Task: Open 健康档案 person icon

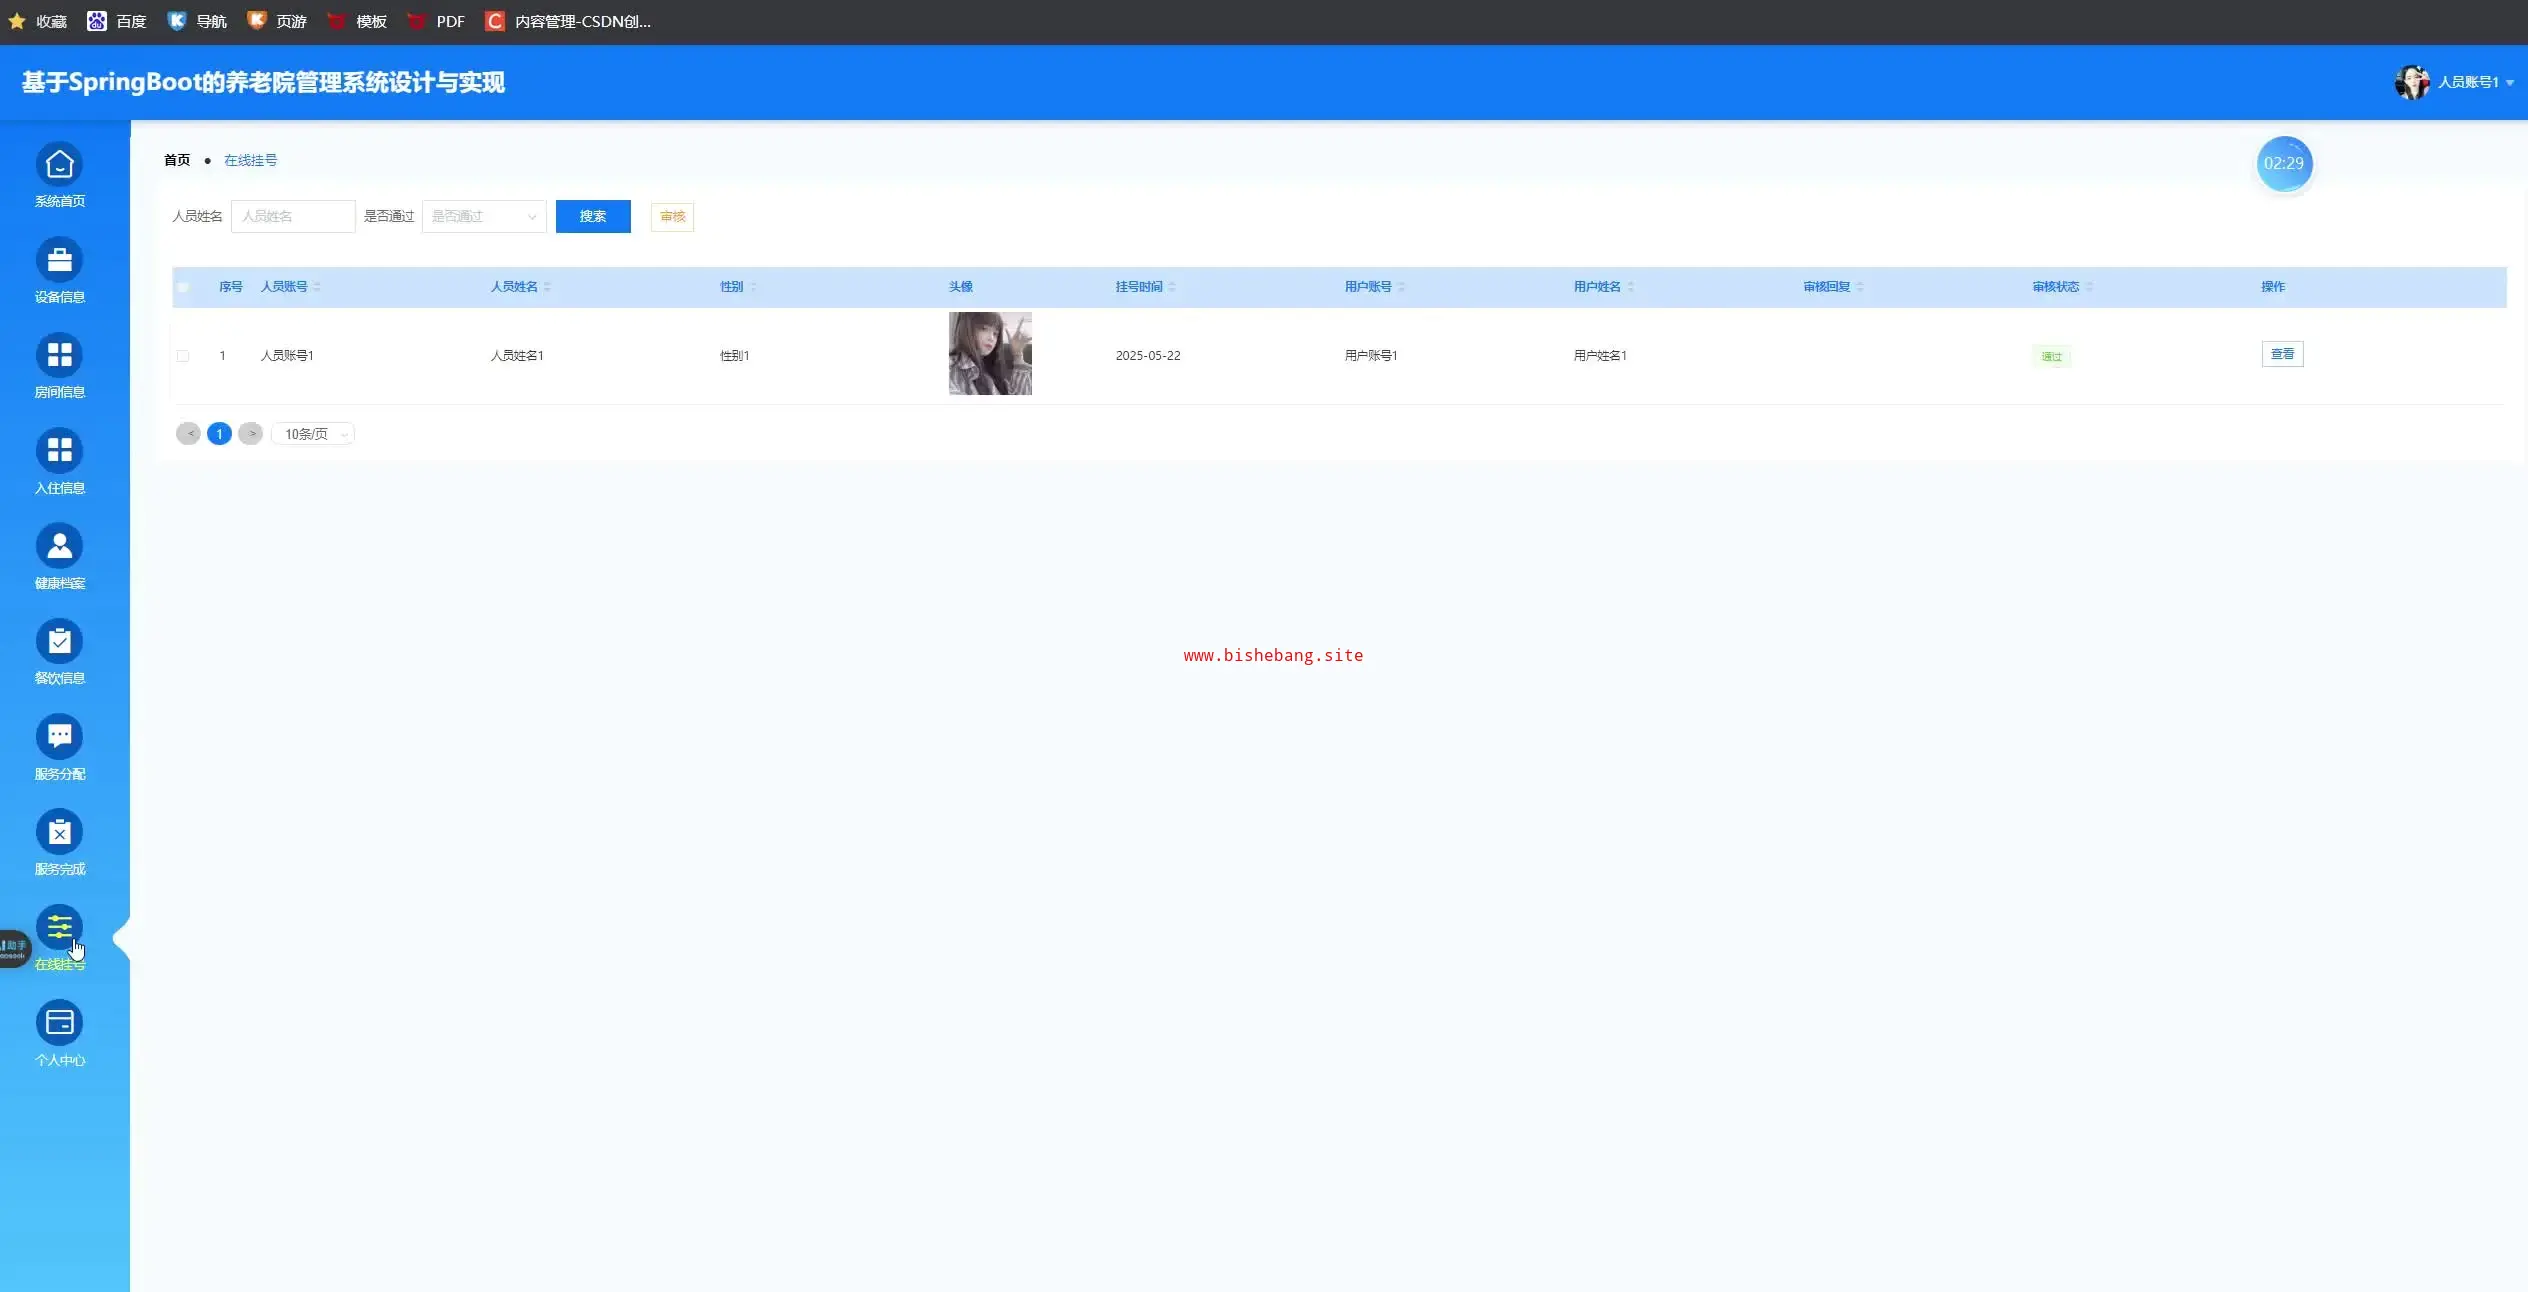Action: (60, 546)
